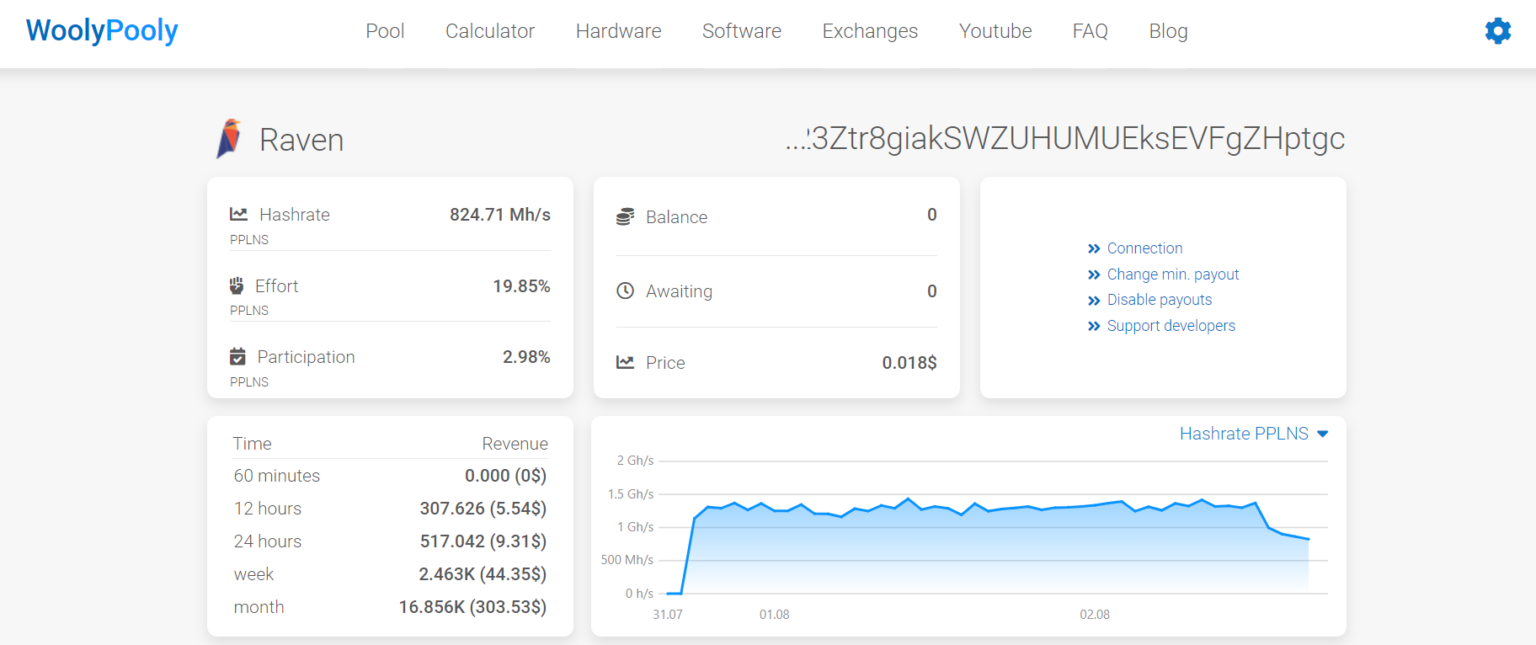Click the Connection link
Viewport: 1536px width, 645px height.
click(x=1144, y=248)
